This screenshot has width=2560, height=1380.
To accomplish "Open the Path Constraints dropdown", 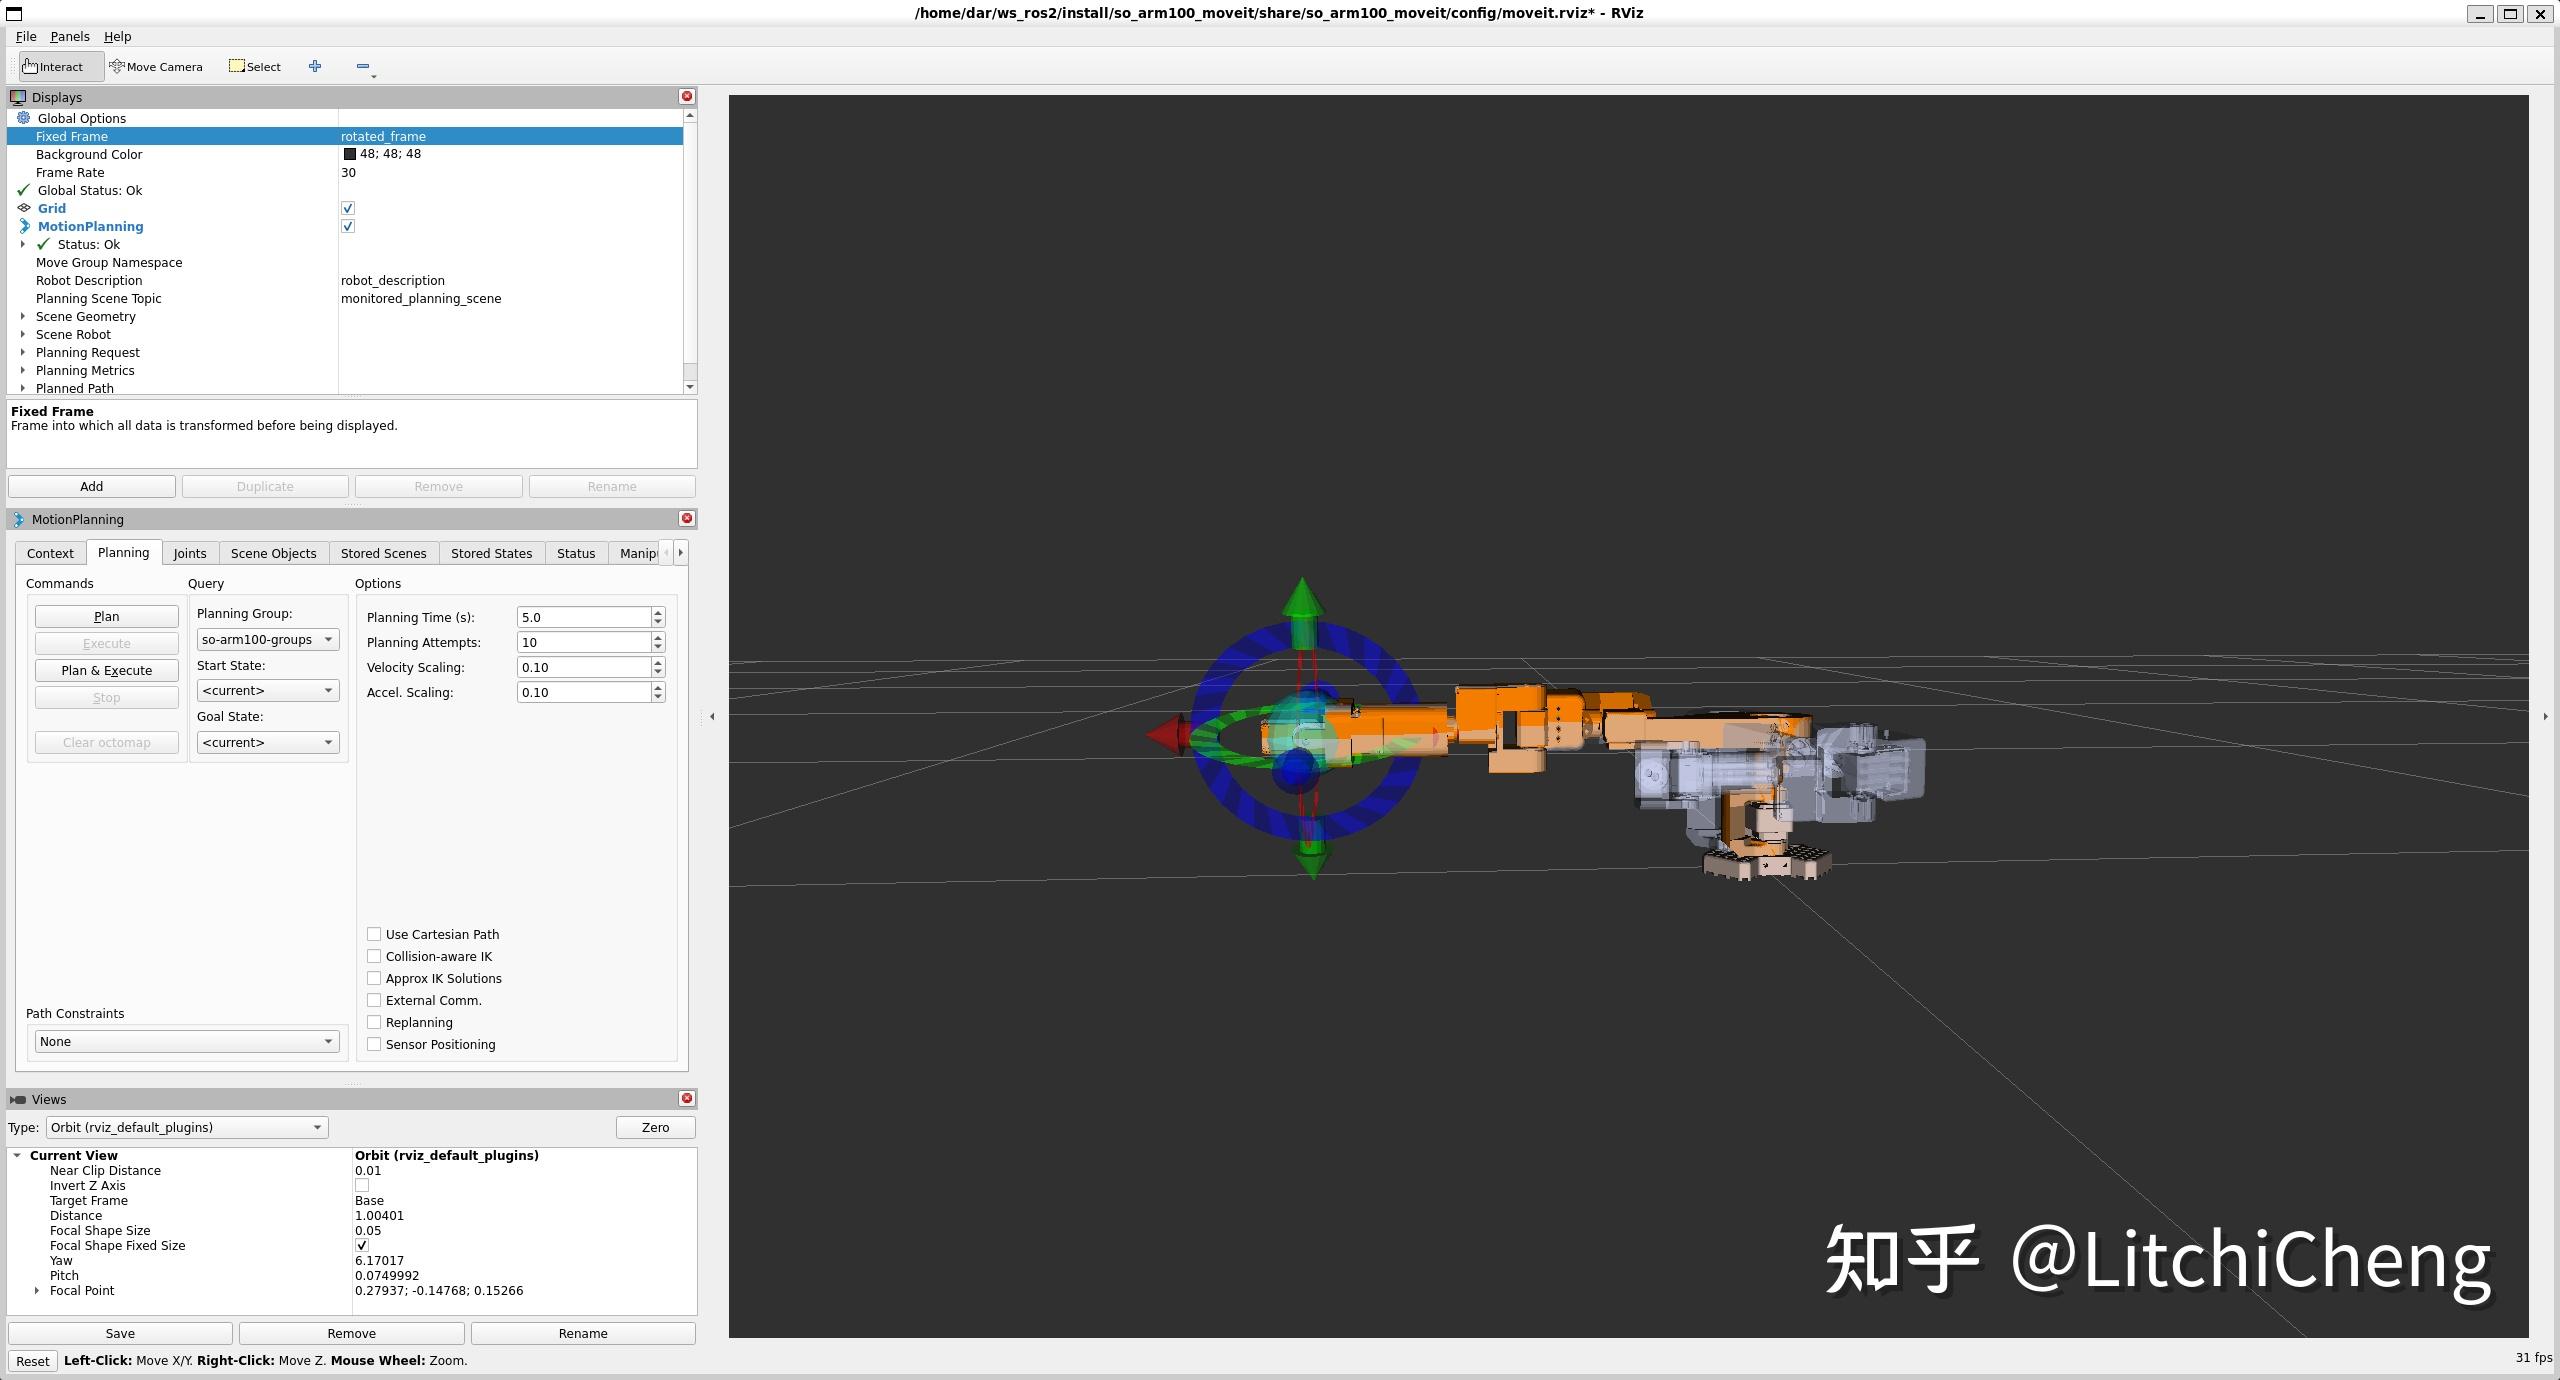I will click(x=187, y=1041).
